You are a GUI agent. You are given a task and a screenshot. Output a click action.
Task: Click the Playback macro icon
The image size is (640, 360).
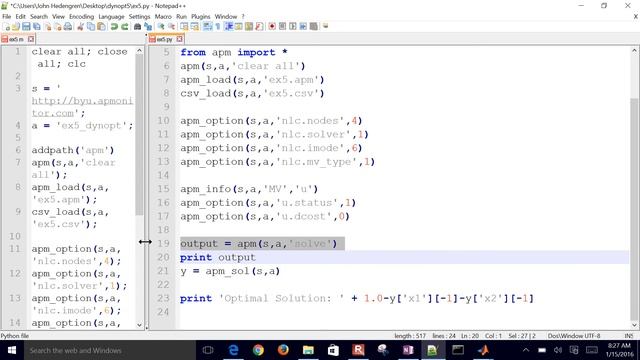tap(293, 27)
